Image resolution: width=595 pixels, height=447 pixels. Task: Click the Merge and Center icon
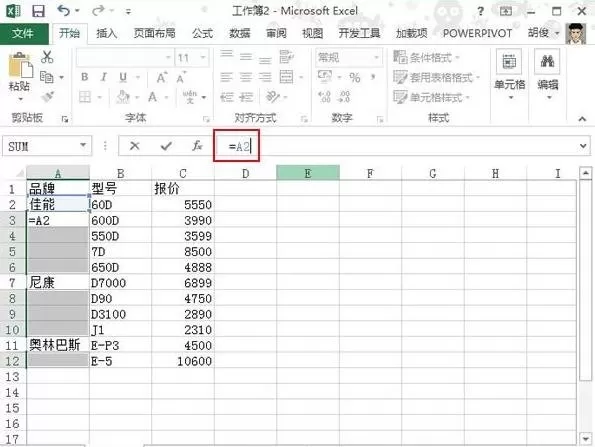coord(286,77)
